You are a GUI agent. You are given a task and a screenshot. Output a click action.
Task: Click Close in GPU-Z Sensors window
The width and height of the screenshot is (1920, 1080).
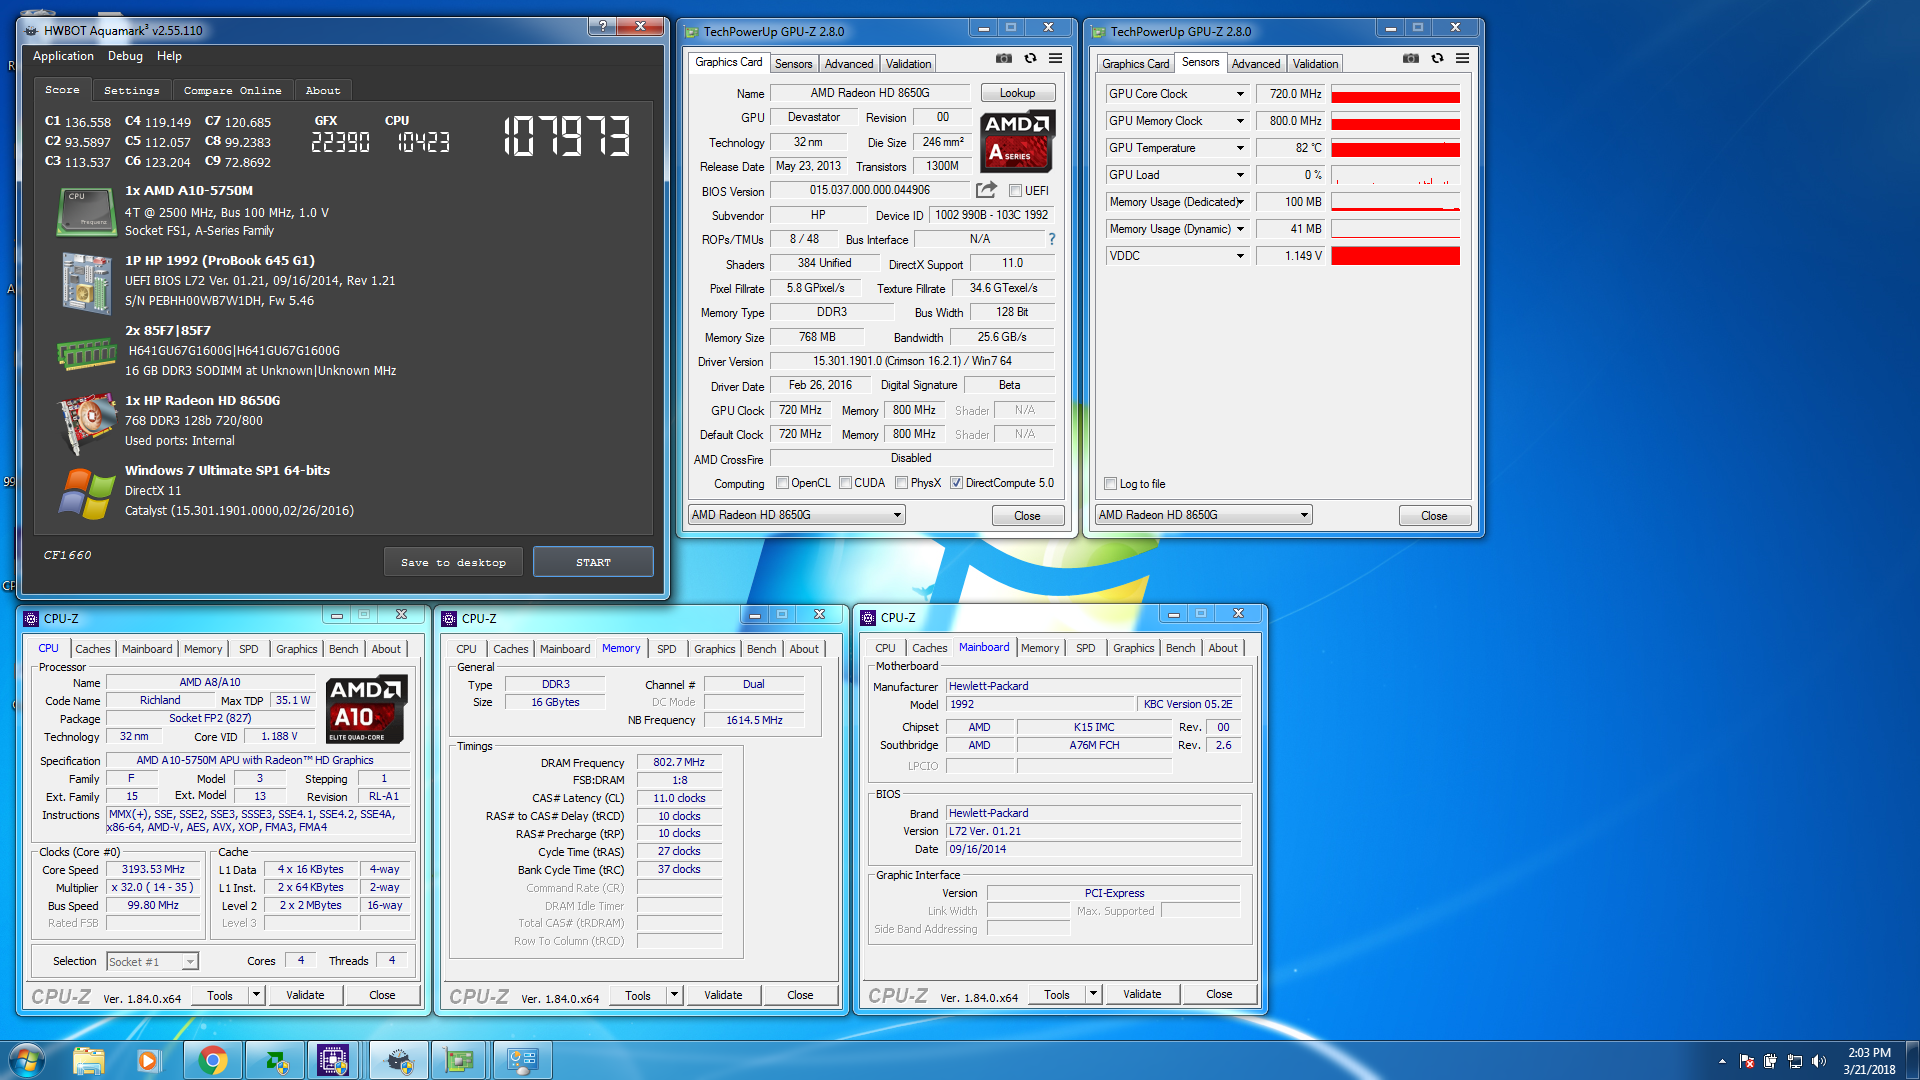(1434, 516)
